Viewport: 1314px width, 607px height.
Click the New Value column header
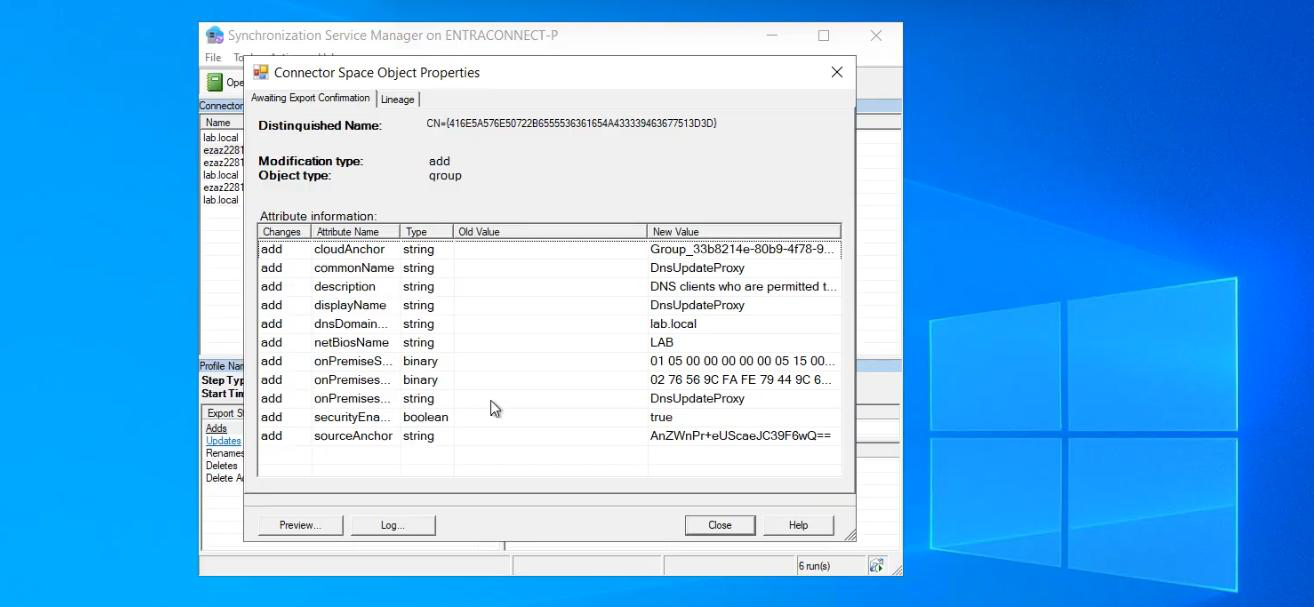pyautogui.click(x=744, y=232)
